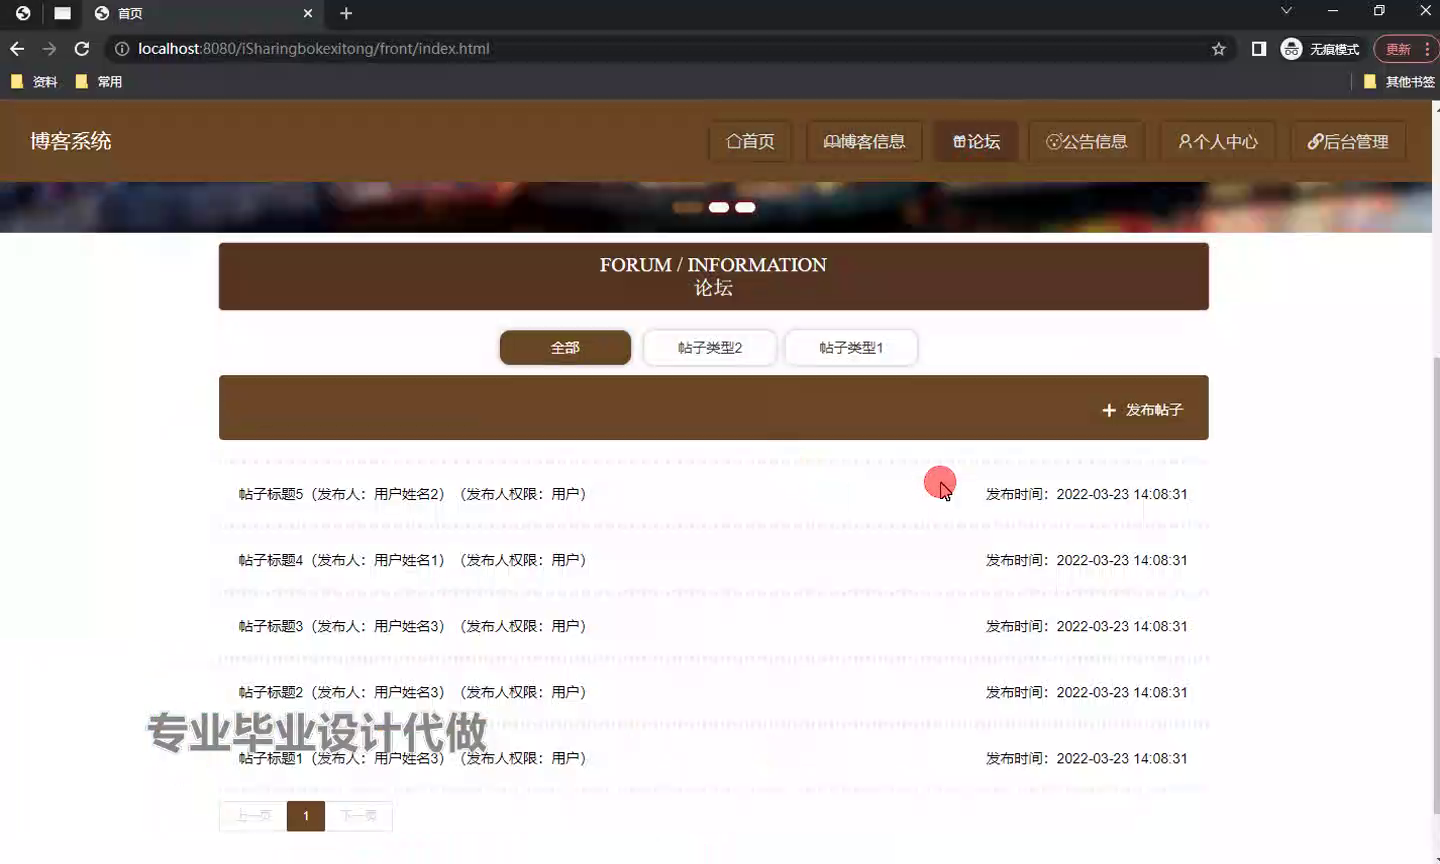
Task: Select the first carousel indicator dot
Action: [688, 207]
